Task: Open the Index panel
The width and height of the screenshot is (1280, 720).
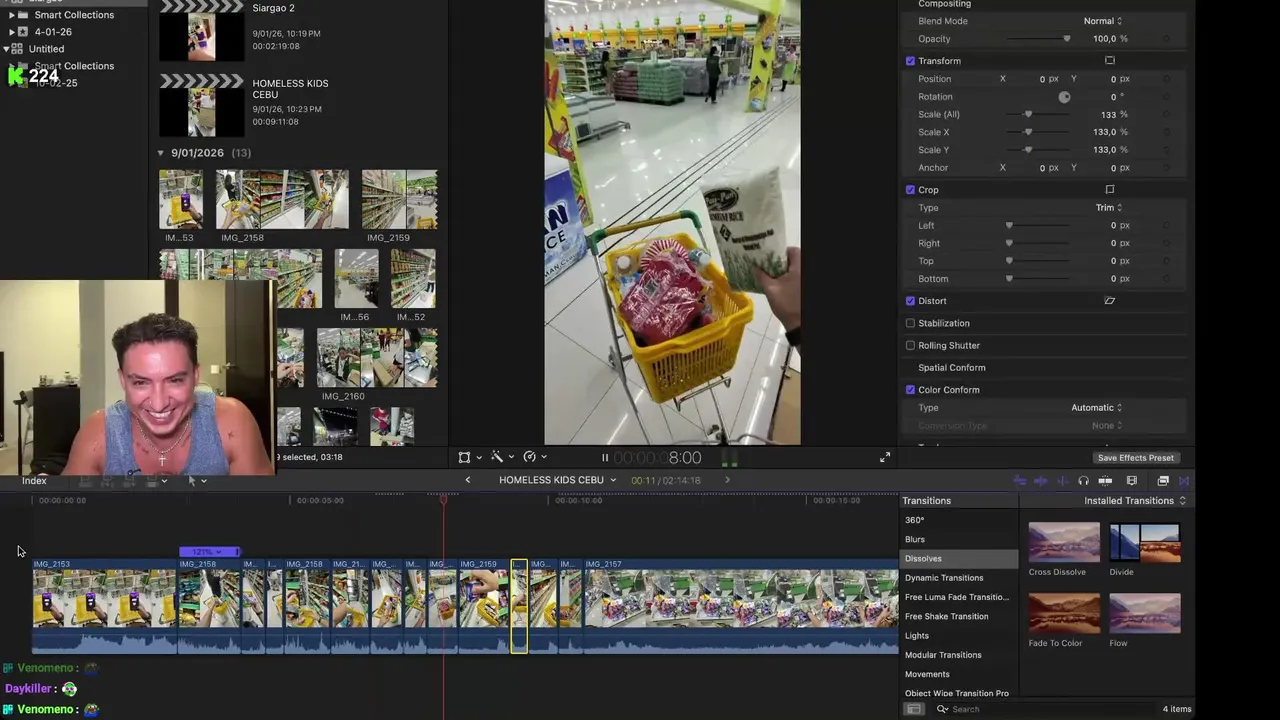Action: [34, 481]
